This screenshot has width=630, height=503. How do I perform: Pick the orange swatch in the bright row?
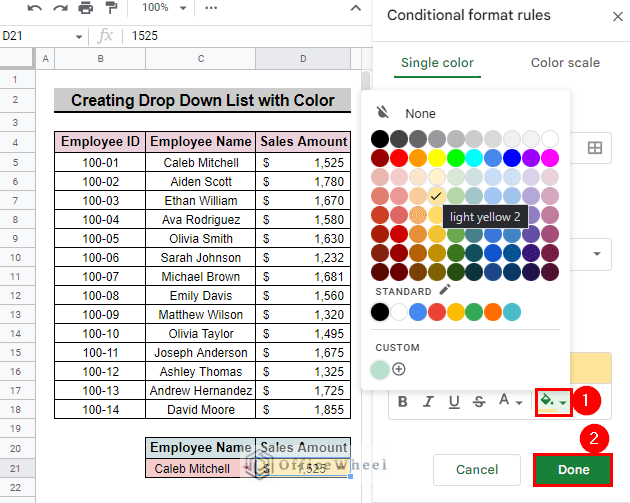pos(418,158)
